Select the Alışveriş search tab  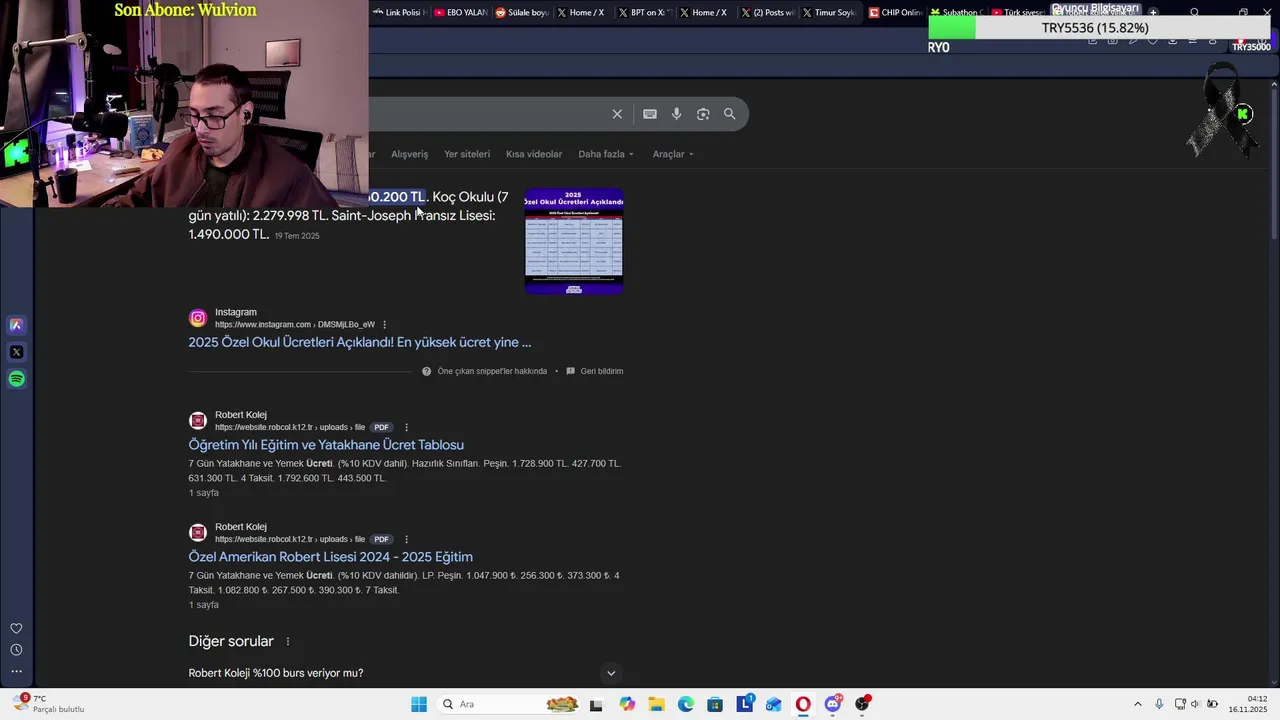tap(409, 154)
